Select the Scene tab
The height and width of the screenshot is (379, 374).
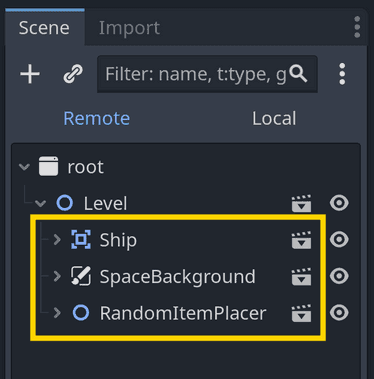(x=44, y=28)
